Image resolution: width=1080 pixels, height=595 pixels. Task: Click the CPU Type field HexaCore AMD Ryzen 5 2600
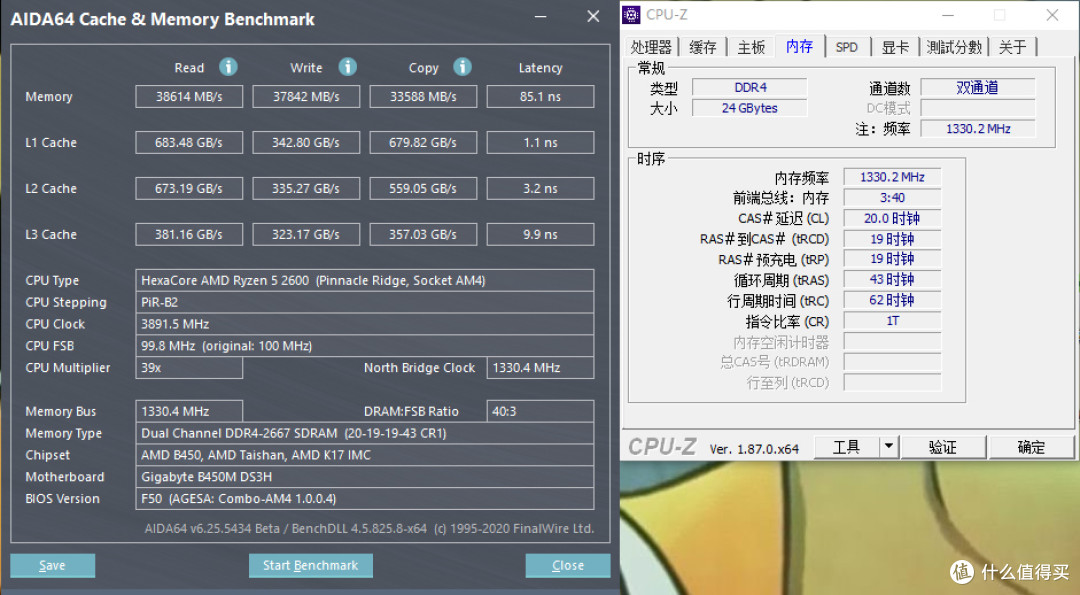(x=364, y=280)
